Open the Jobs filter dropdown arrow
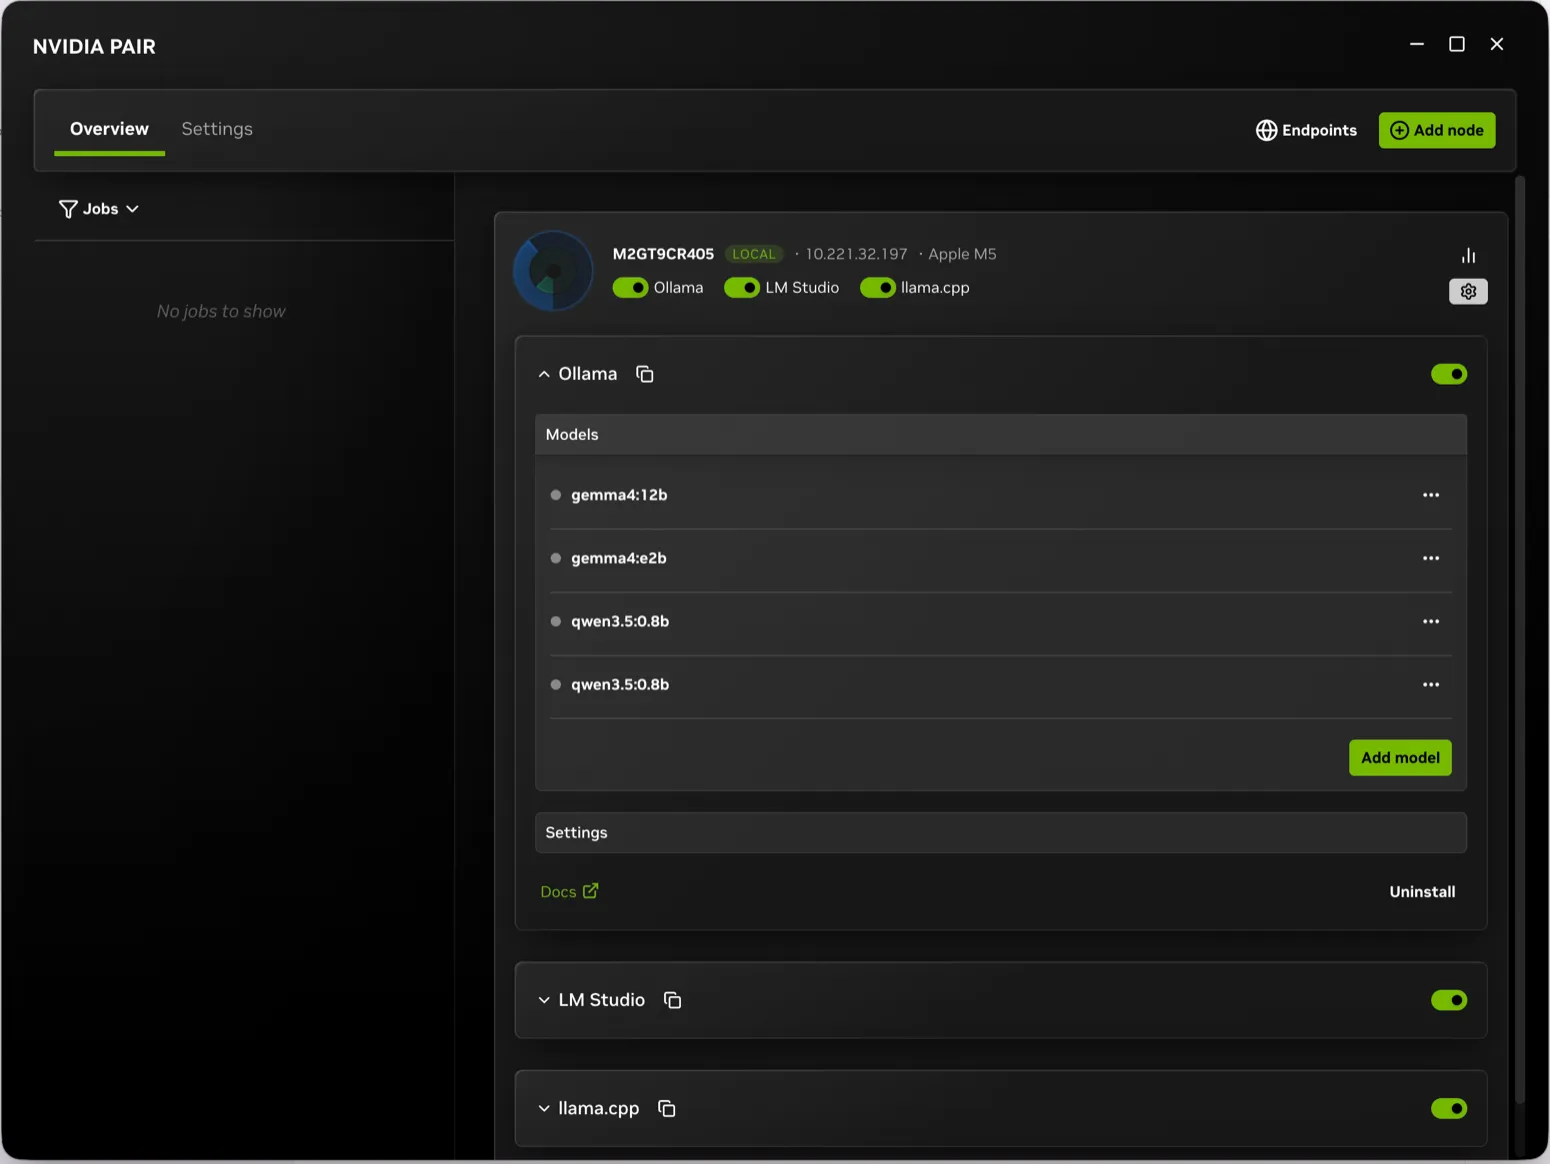Image resolution: width=1550 pixels, height=1164 pixels. tap(133, 209)
